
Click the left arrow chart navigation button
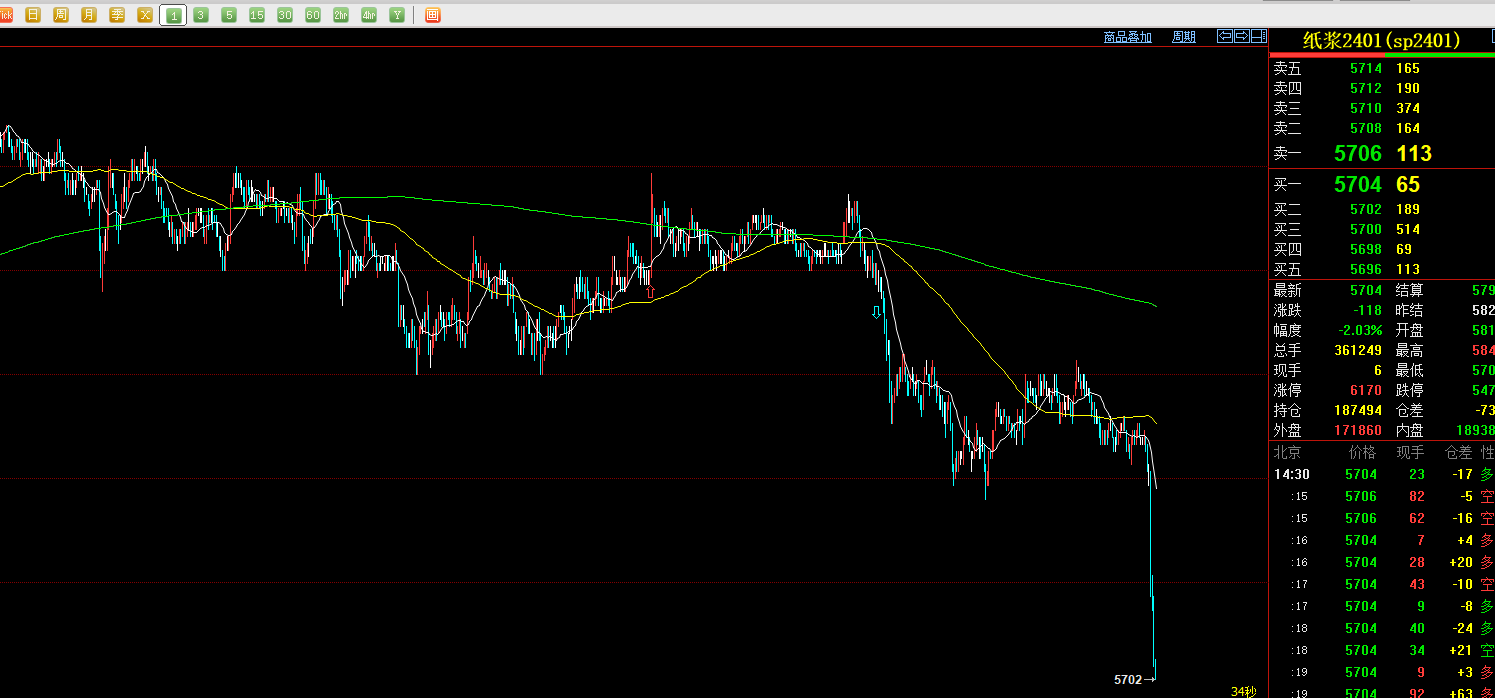pos(1224,36)
